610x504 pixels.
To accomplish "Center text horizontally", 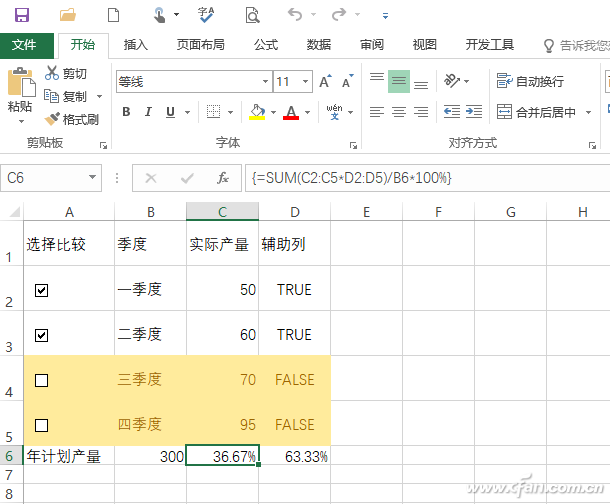I will click(399, 112).
